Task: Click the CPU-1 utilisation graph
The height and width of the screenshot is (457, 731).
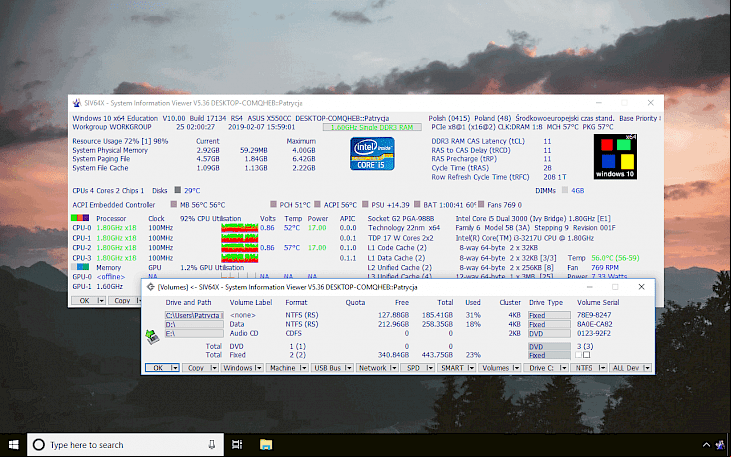Action: 240,238
